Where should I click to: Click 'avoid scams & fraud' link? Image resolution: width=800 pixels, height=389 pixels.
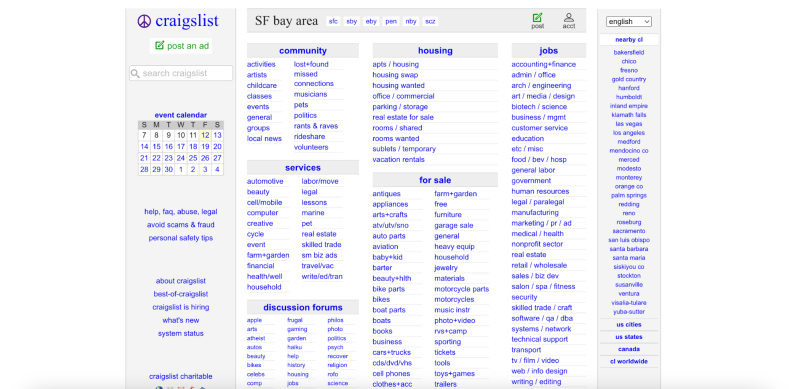click(x=181, y=225)
